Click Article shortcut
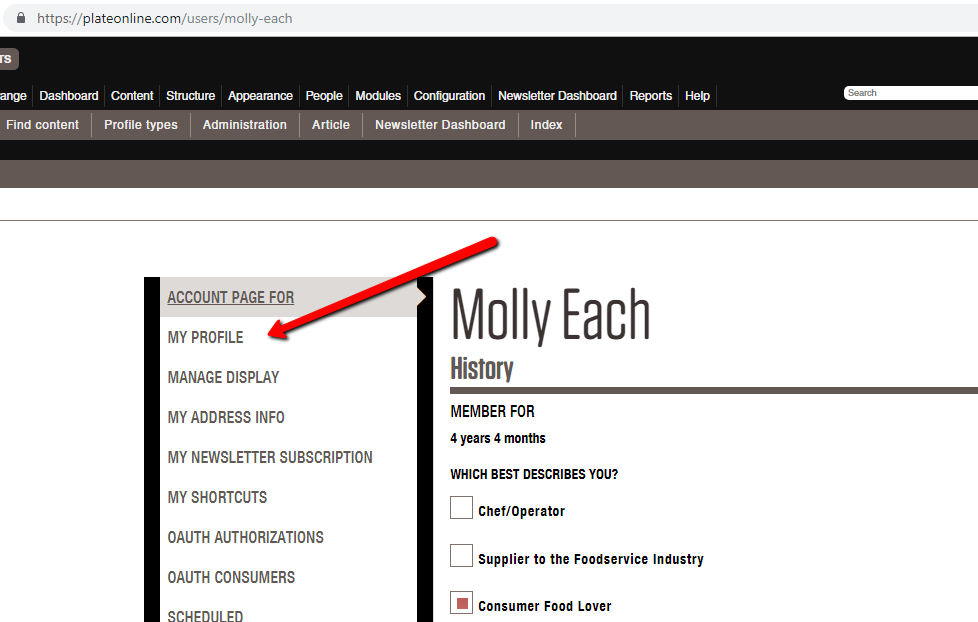The image size is (978, 622). pyautogui.click(x=331, y=125)
